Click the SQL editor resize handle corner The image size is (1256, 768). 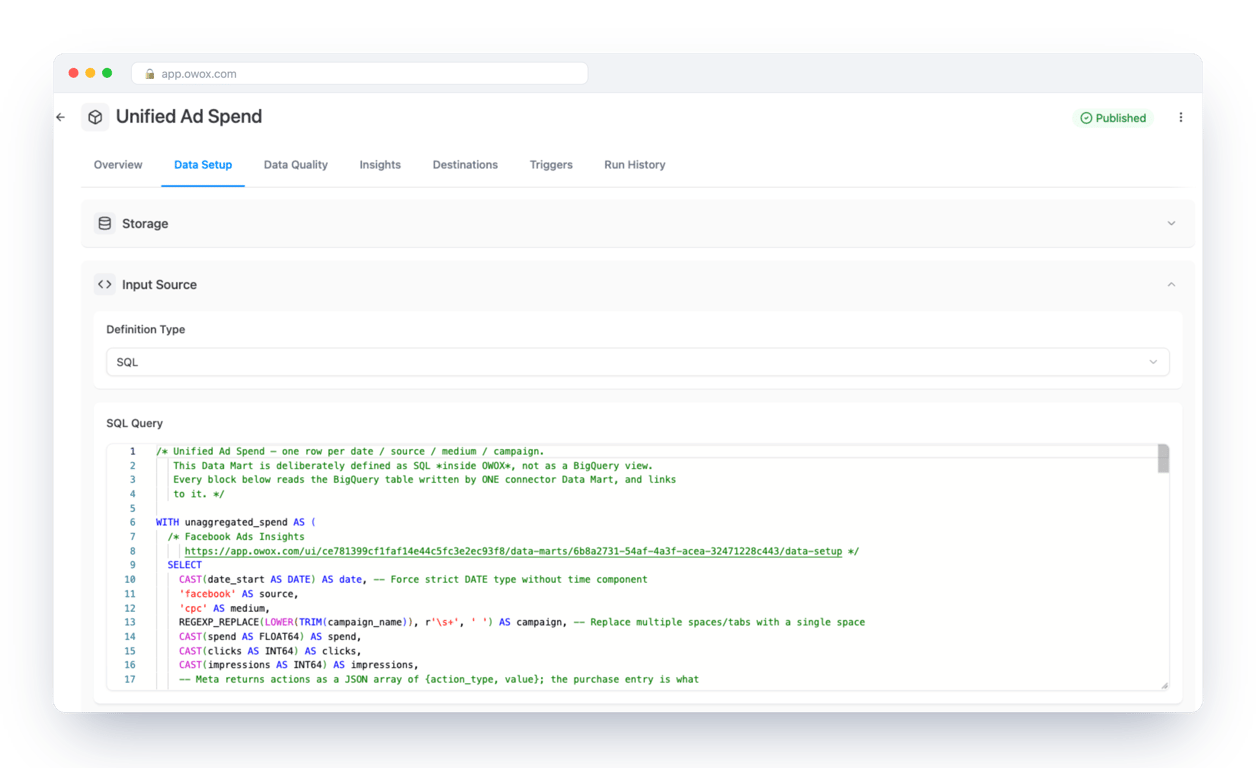coord(1164,685)
